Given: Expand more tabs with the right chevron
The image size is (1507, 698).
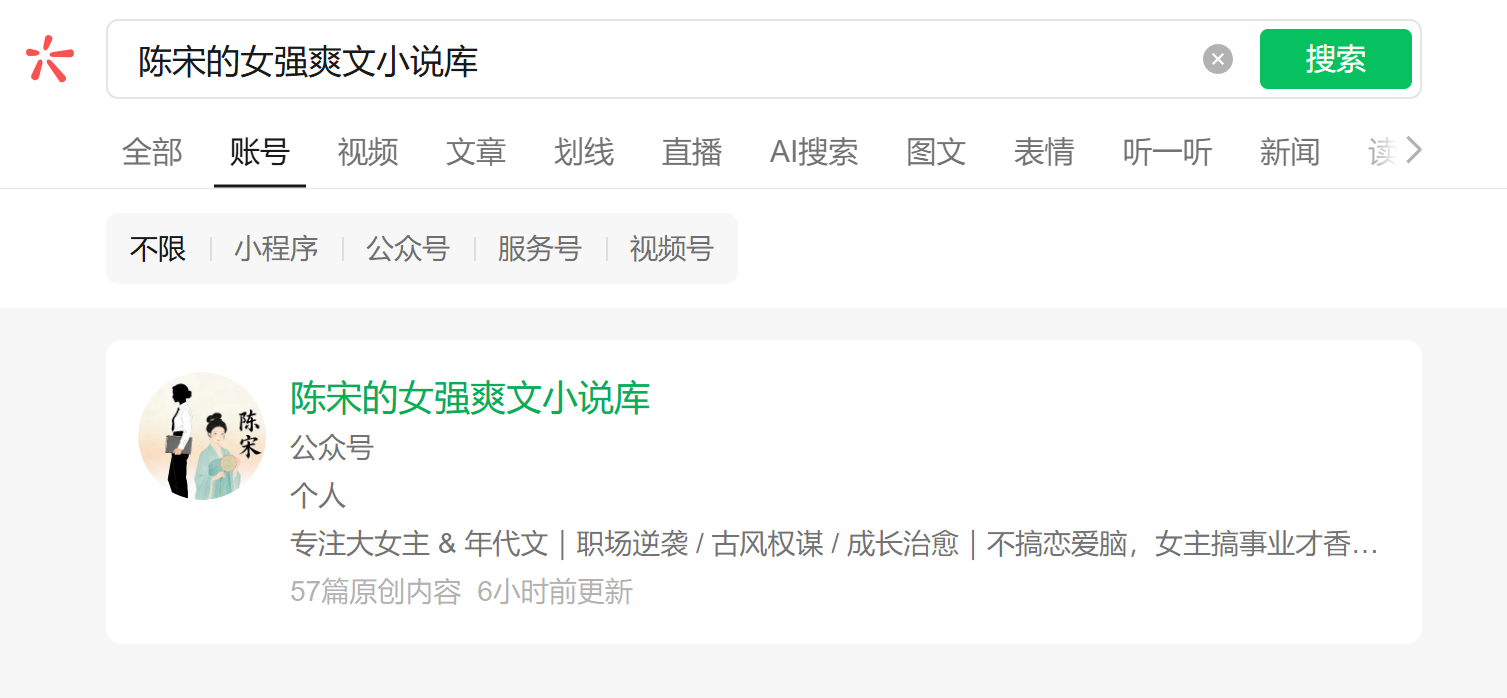Looking at the screenshot, I should [1413, 151].
